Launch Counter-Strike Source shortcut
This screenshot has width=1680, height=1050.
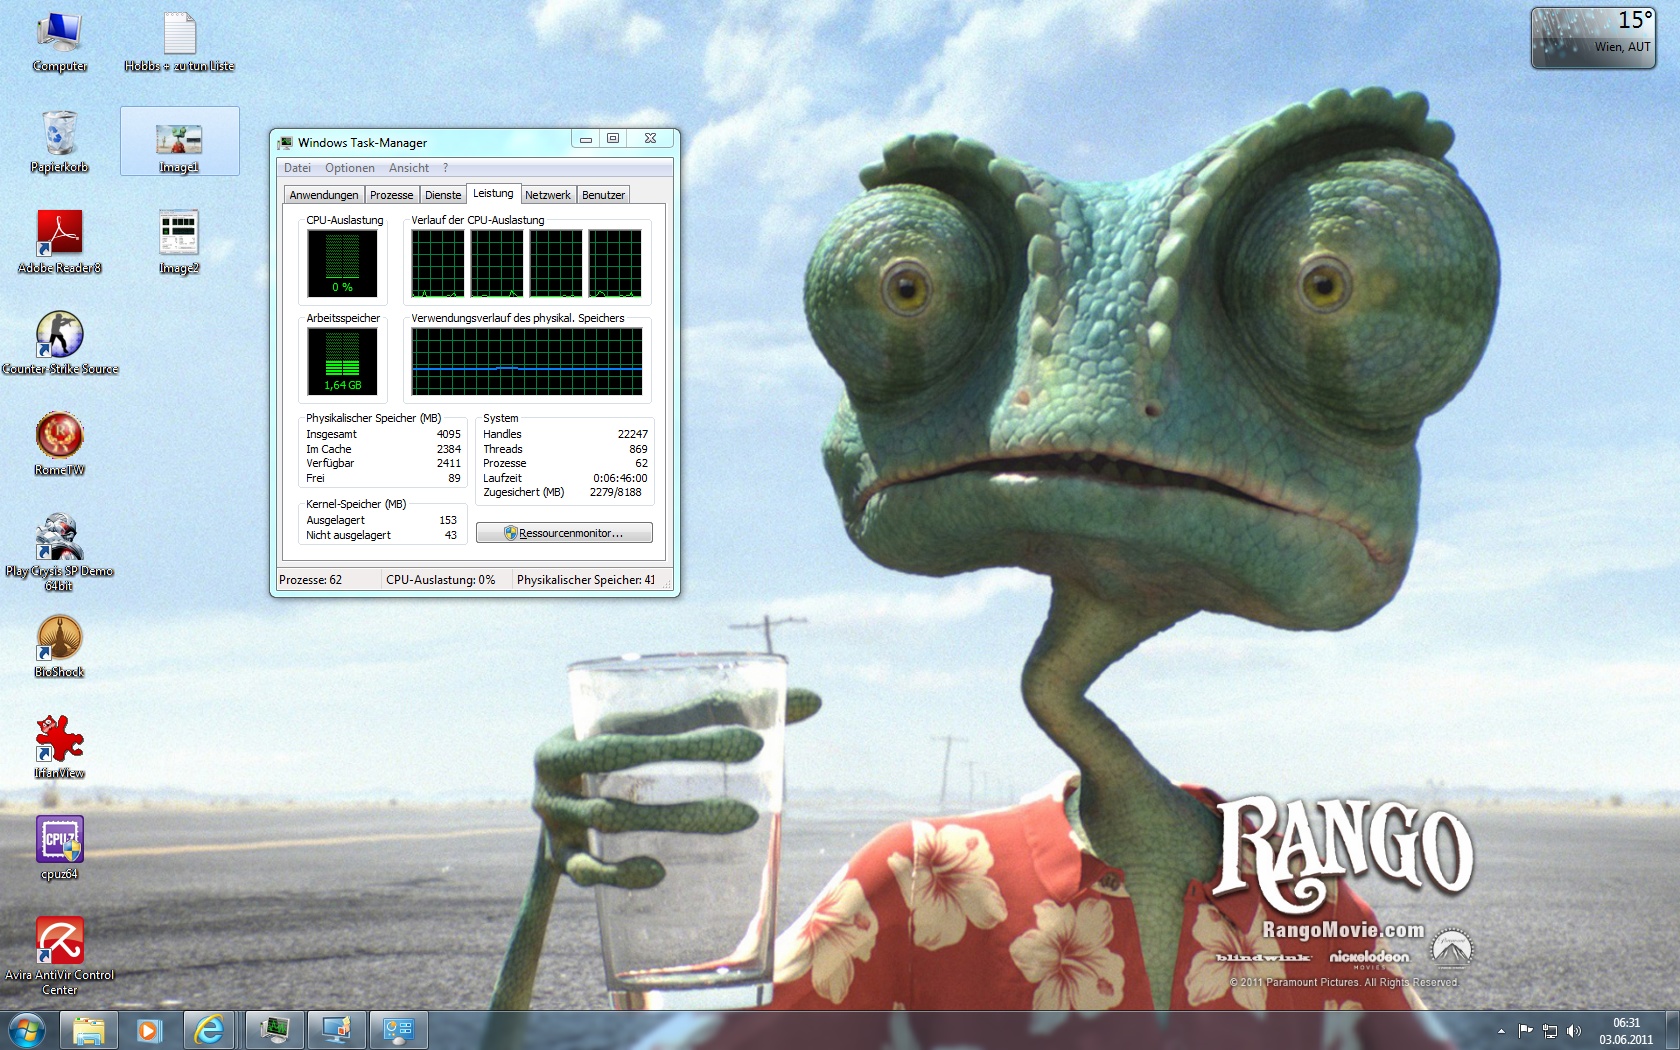[59, 344]
